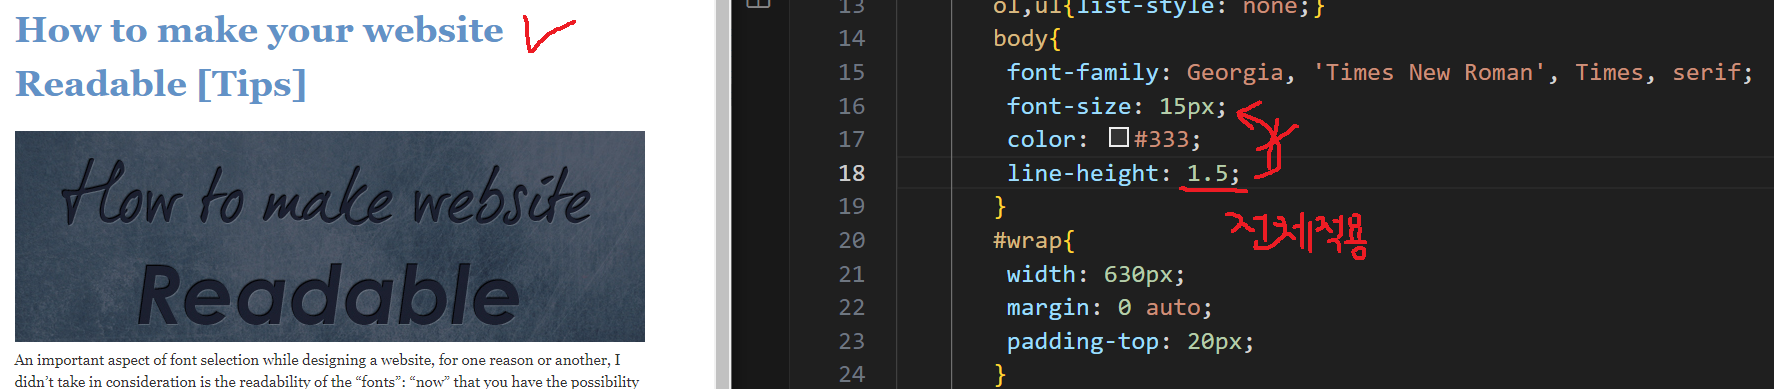Click line number 16 in the gutter
1774x389 pixels.
point(851,106)
